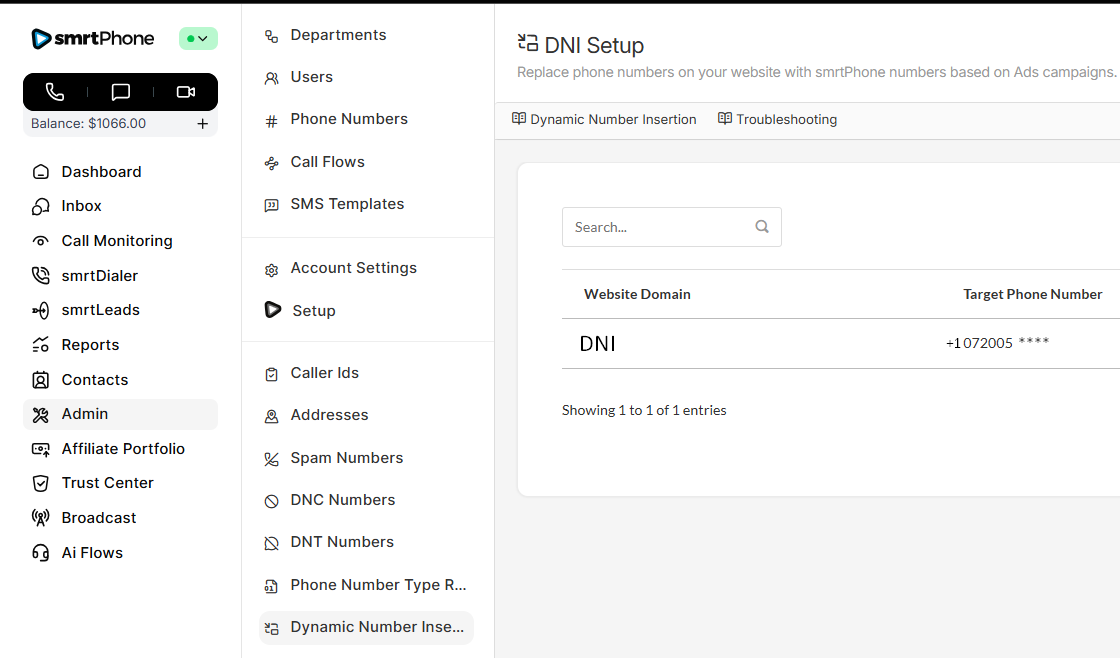Open the green status dropdown
This screenshot has height=658, width=1120.
(198, 39)
